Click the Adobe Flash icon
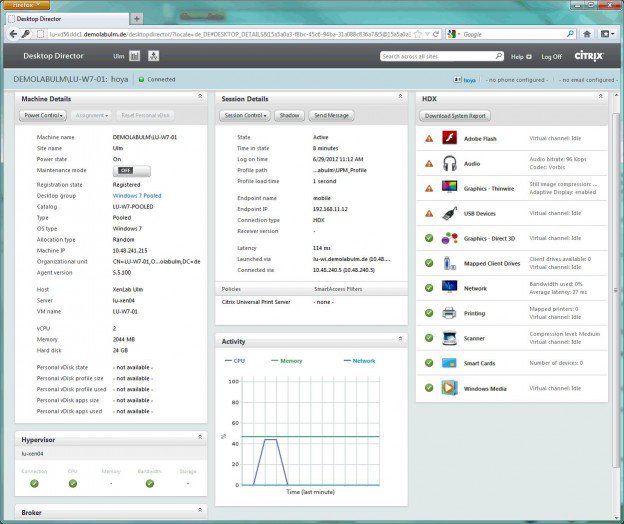This screenshot has width=624, height=524. pyautogui.click(x=450, y=138)
